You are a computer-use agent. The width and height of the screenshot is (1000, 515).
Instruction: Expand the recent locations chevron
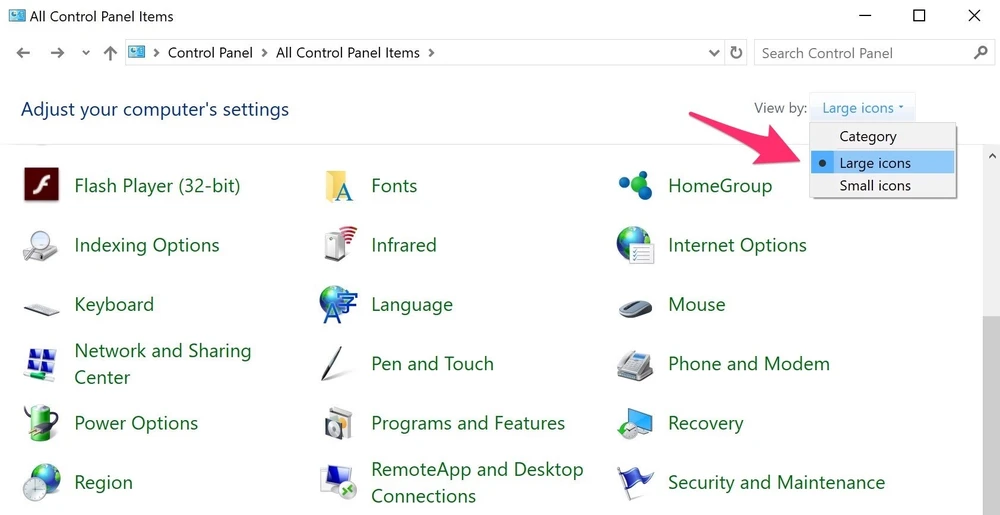[x=86, y=53]
